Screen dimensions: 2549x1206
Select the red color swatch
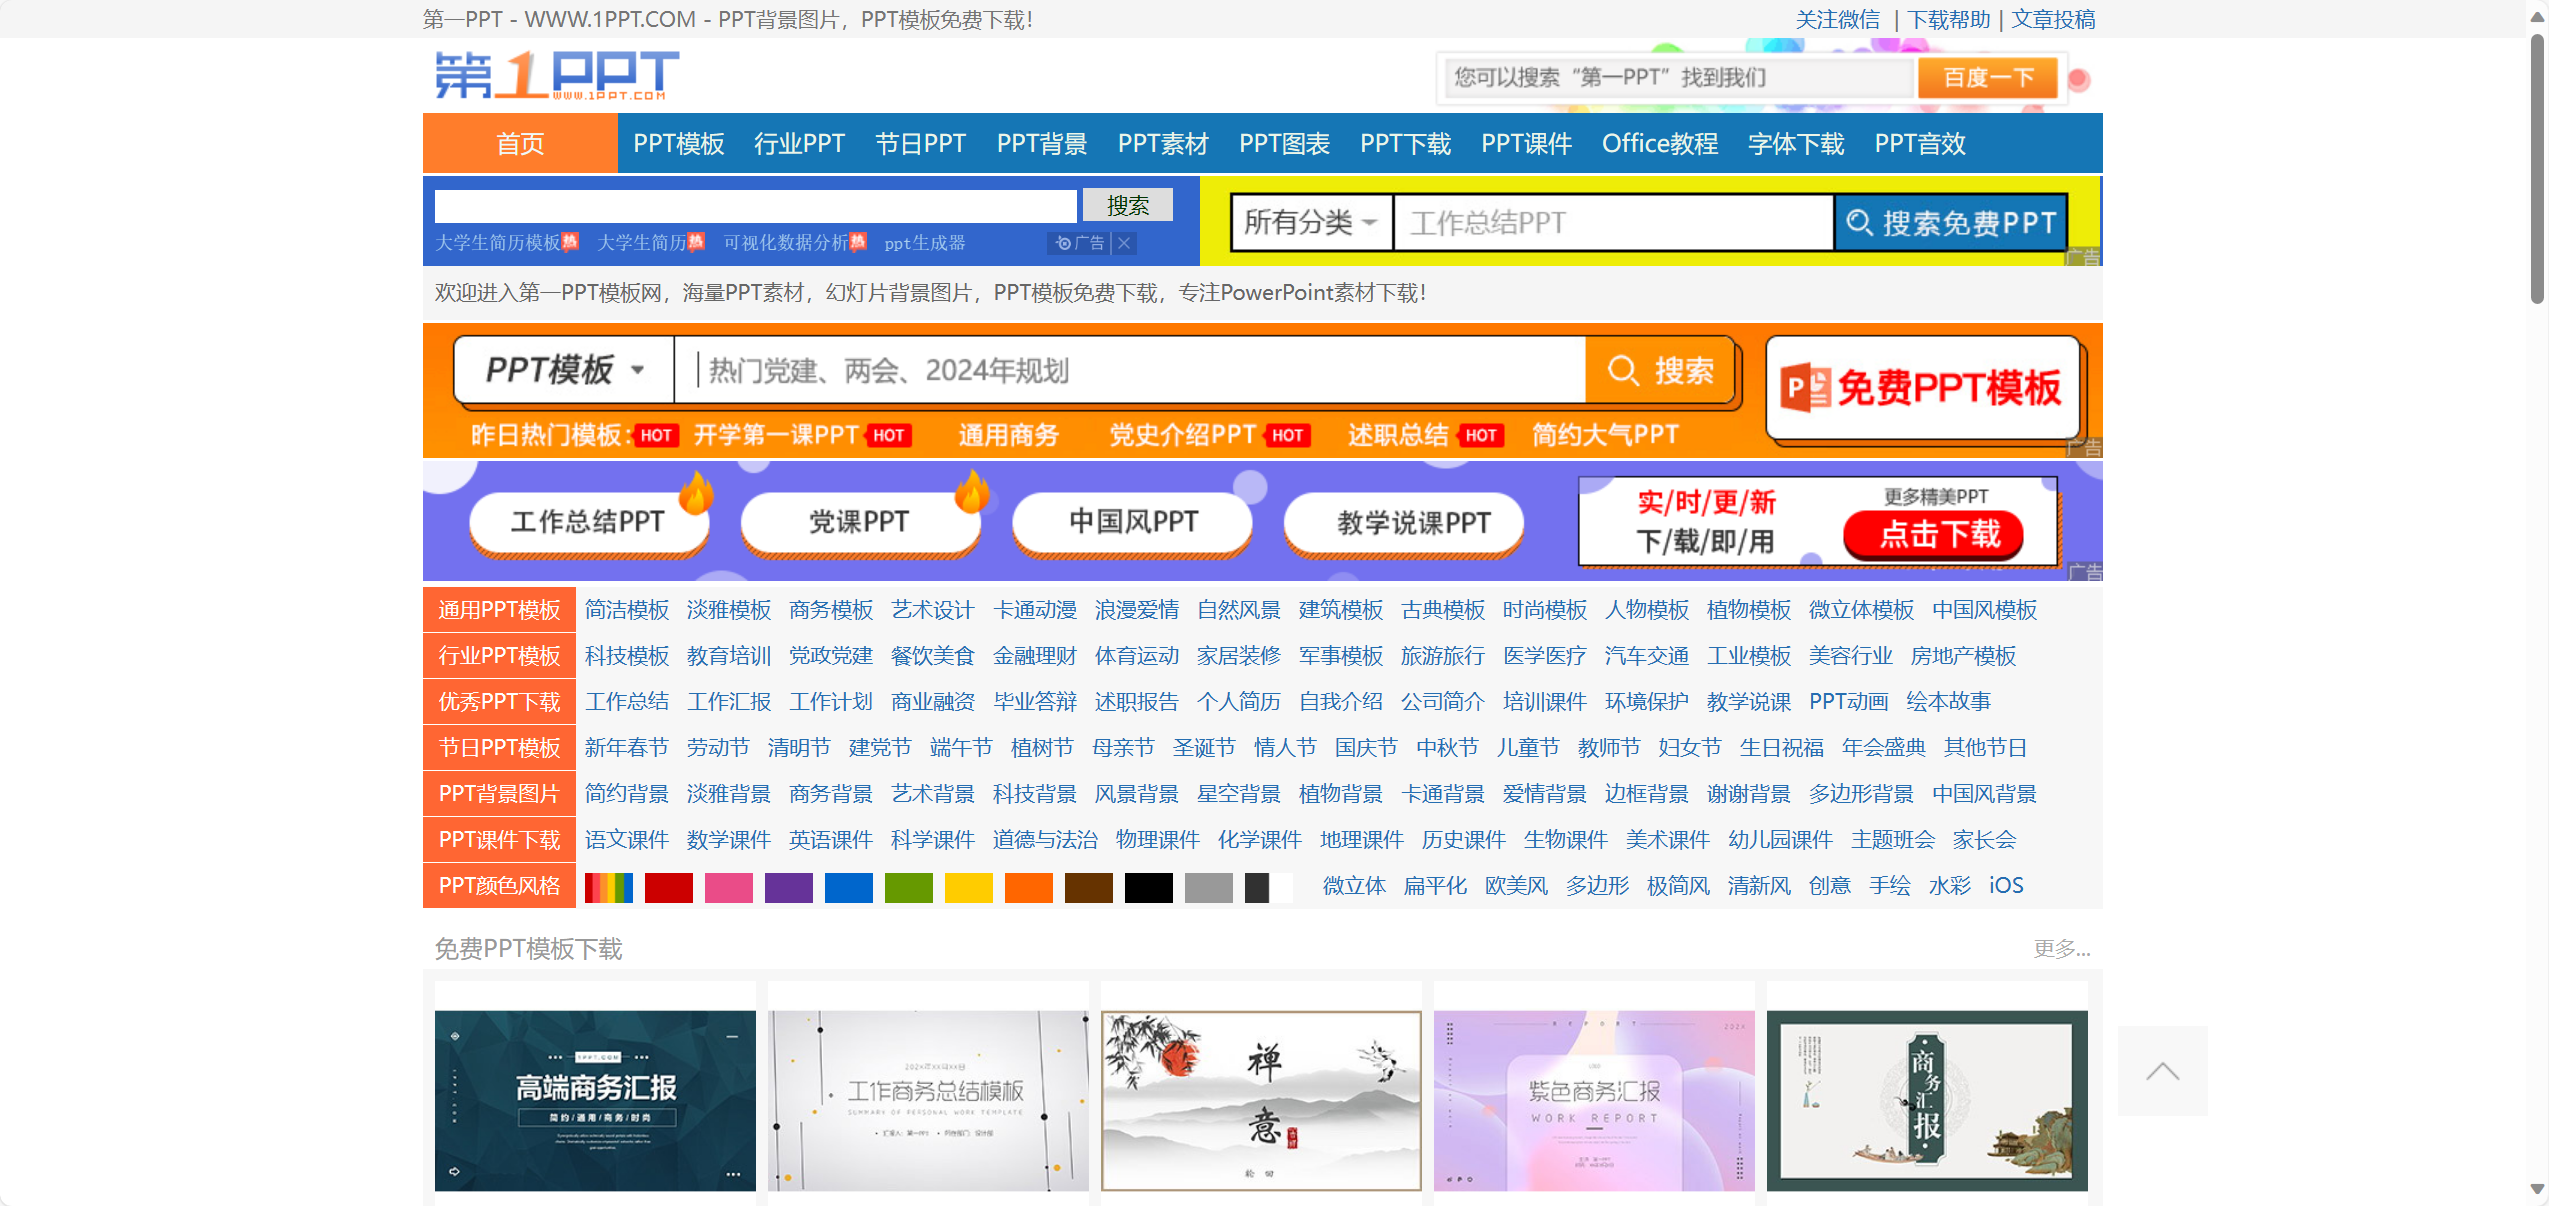coord(669,887)
